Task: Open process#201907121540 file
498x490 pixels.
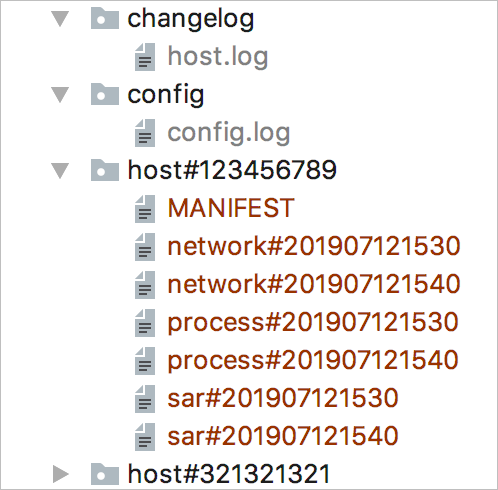Action: [x=313, y=361]
